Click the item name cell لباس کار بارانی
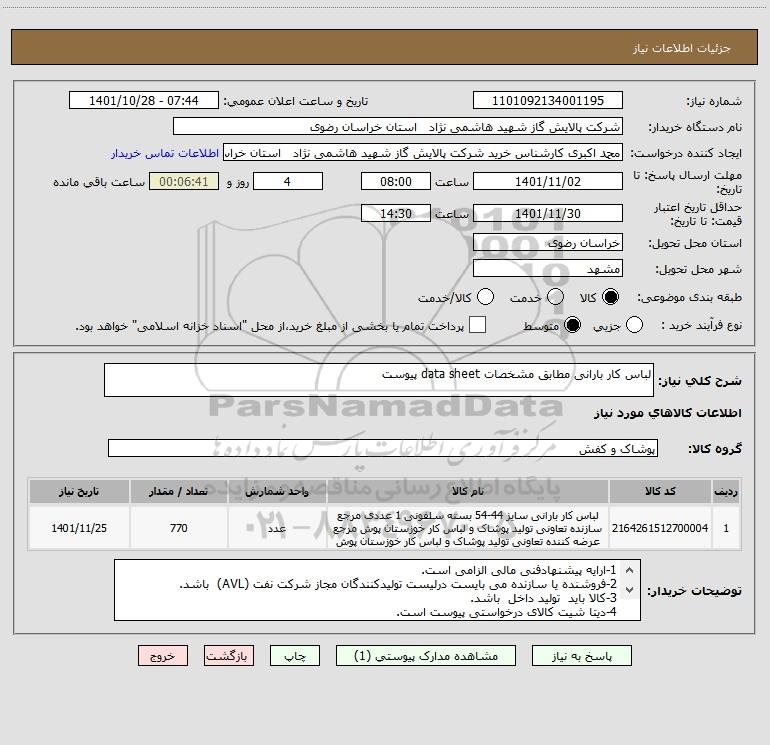The width and height of the screenshot is (770, 745). coord(468,528)
